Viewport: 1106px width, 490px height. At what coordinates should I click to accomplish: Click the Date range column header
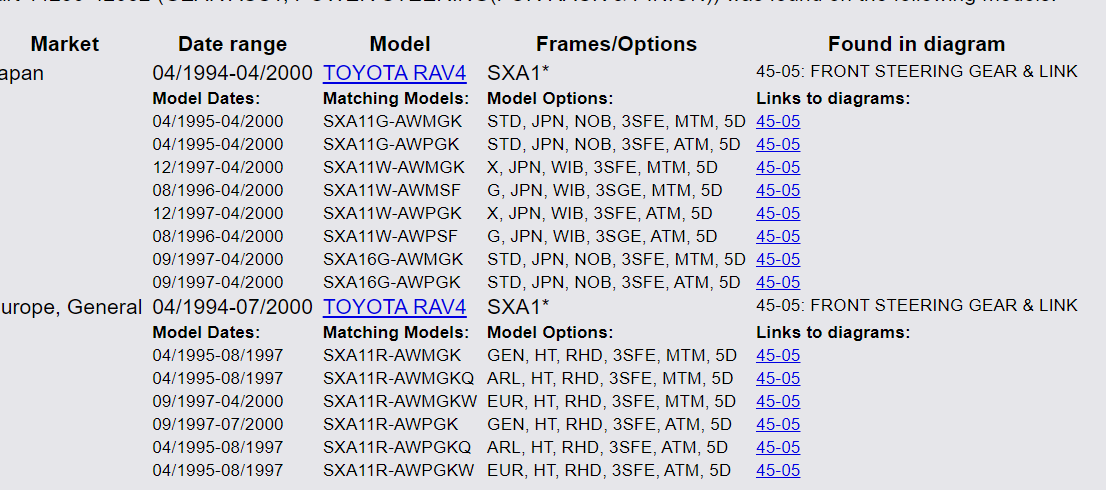click(232, 44)
